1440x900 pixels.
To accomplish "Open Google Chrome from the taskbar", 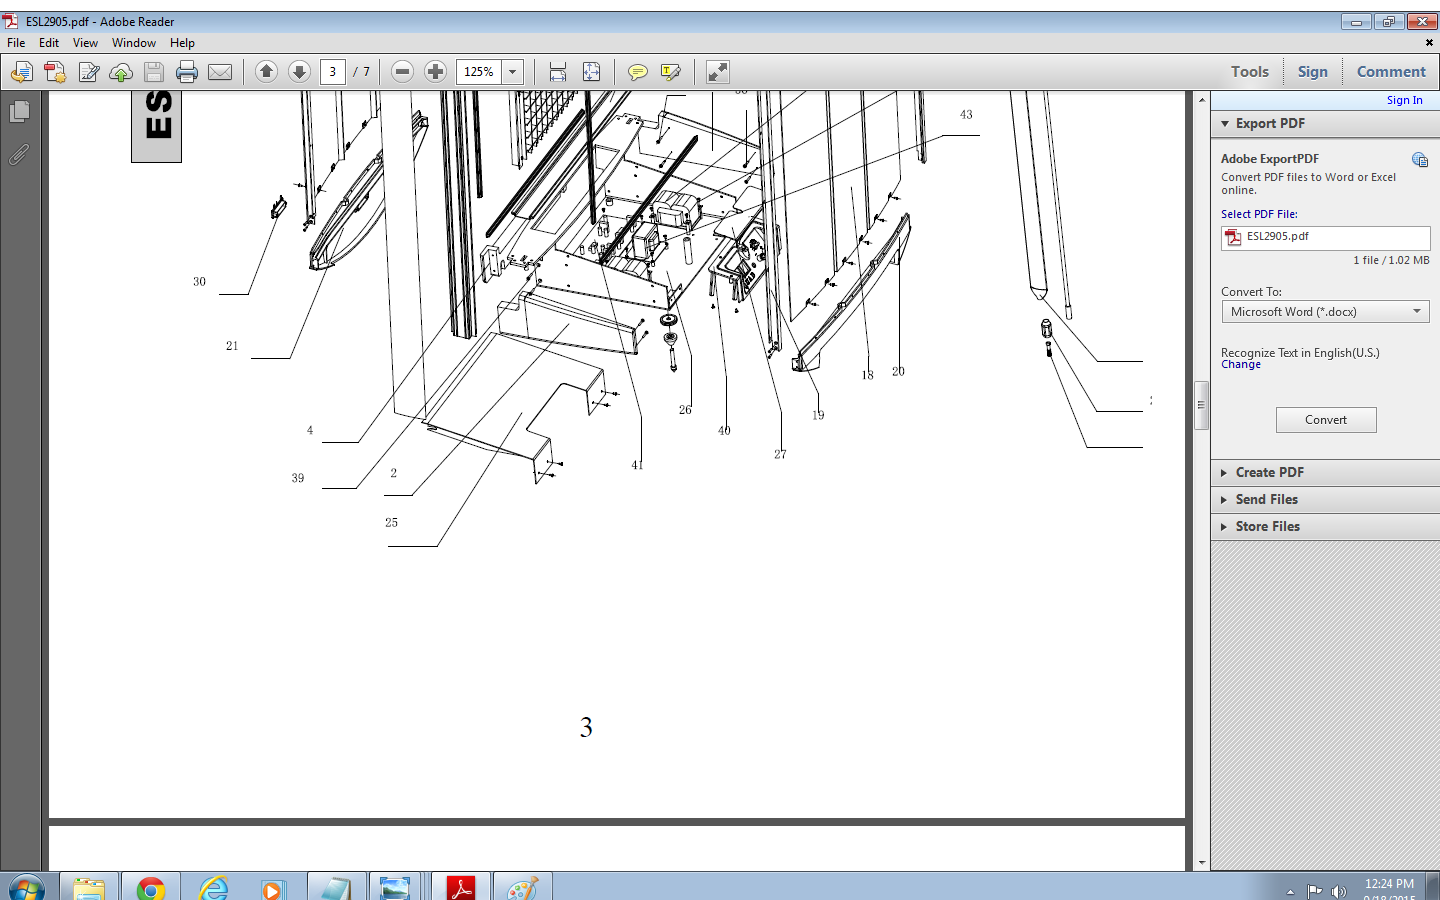I will click(x=151, y=887).
